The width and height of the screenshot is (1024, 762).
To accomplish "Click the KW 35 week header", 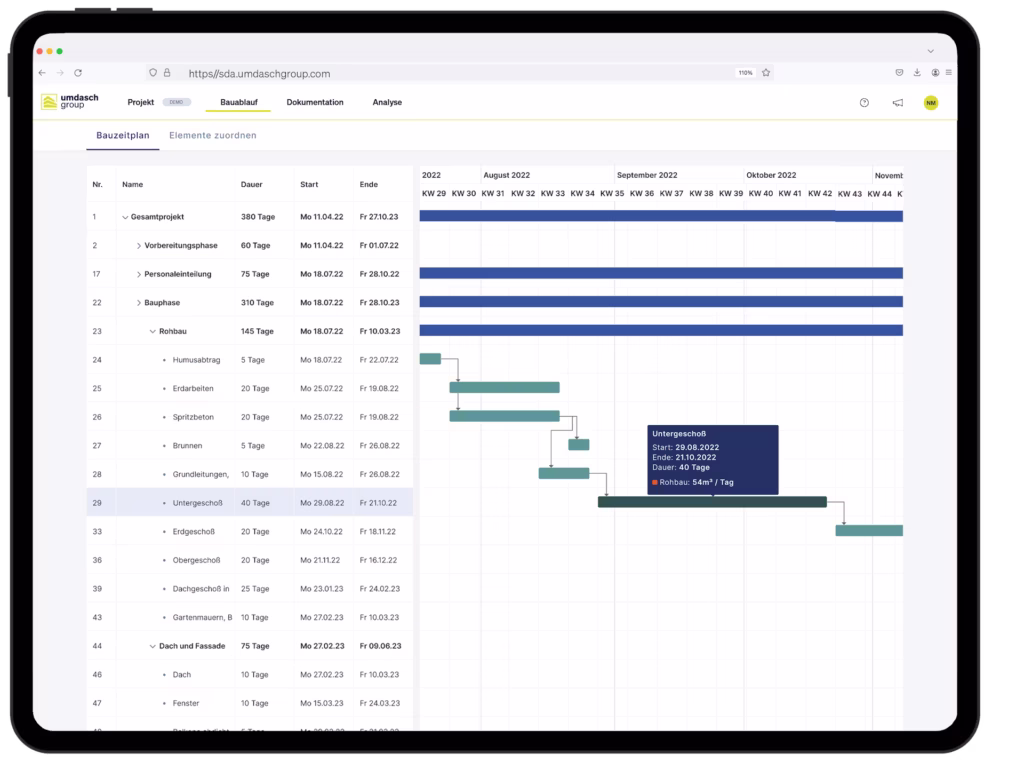I will coord(612,194).
